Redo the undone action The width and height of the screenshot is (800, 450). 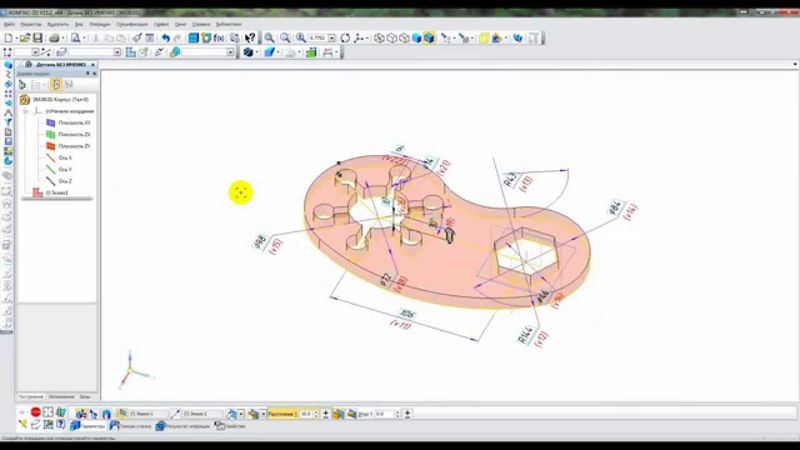(178, 38)
